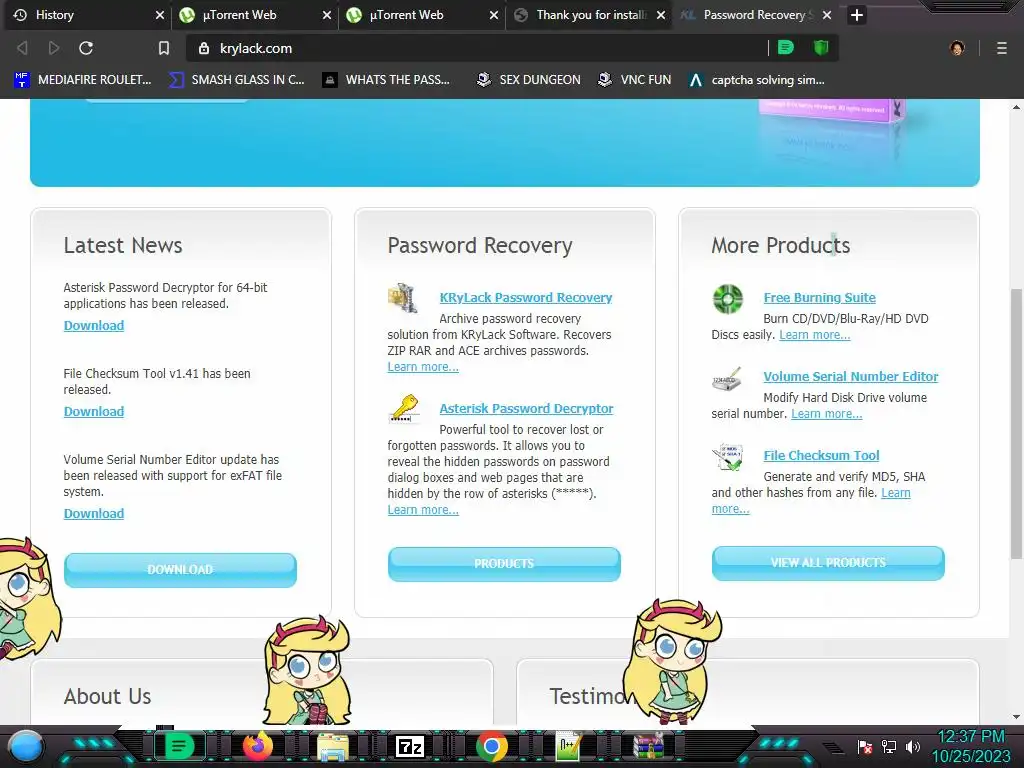
Task: Learn more about Asterisk Password Decryptor
Action: [423, 509]
